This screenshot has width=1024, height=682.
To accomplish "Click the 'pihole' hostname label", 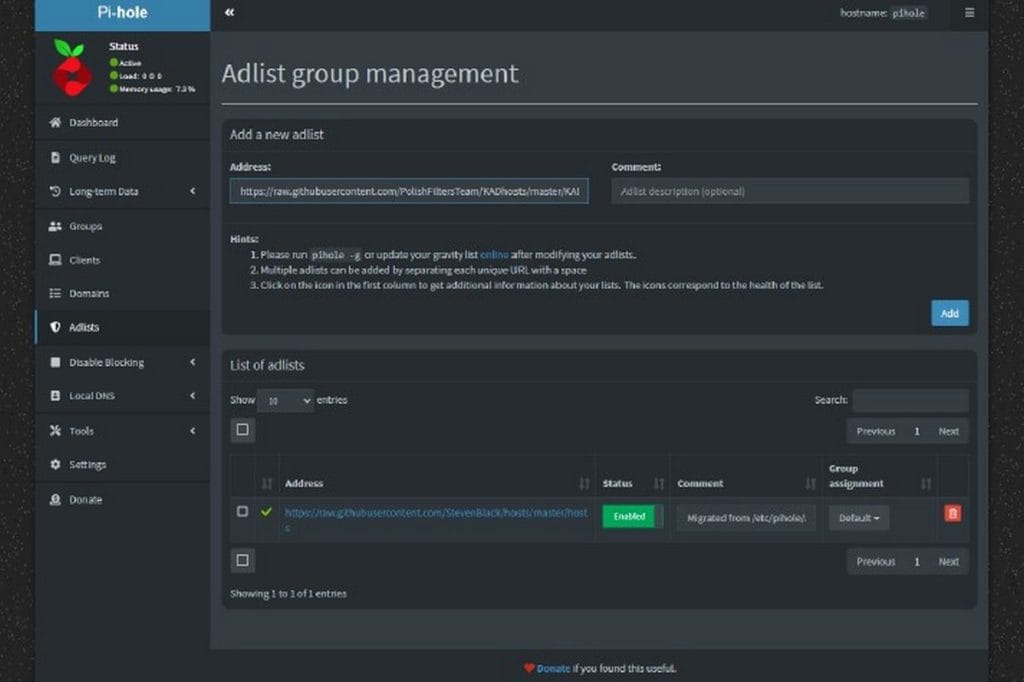I will point(908,13).
